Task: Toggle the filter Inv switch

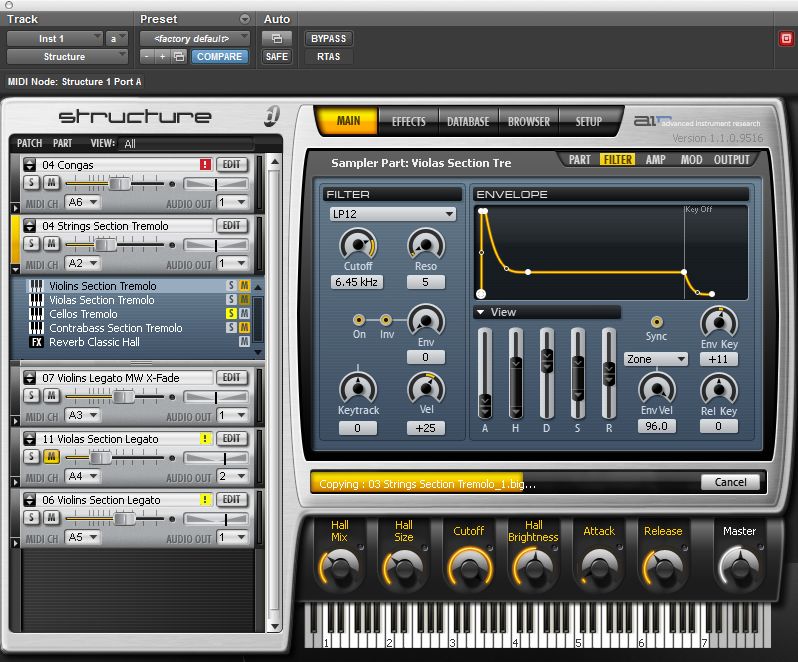Action: 386,320
